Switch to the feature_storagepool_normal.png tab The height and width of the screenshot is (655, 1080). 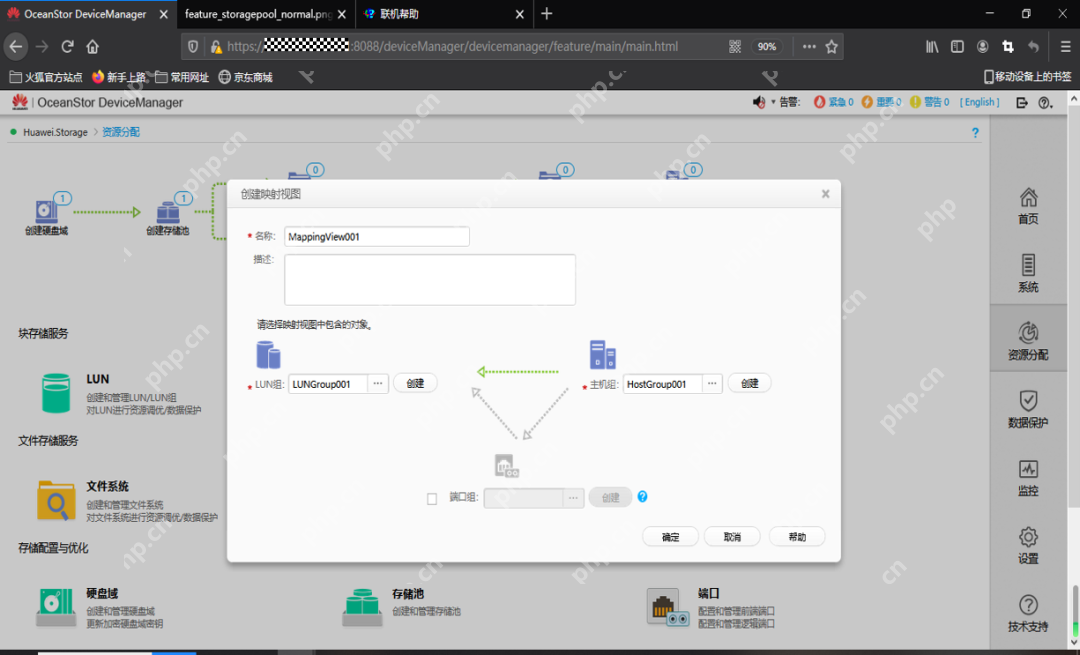(x=258, y=14)
